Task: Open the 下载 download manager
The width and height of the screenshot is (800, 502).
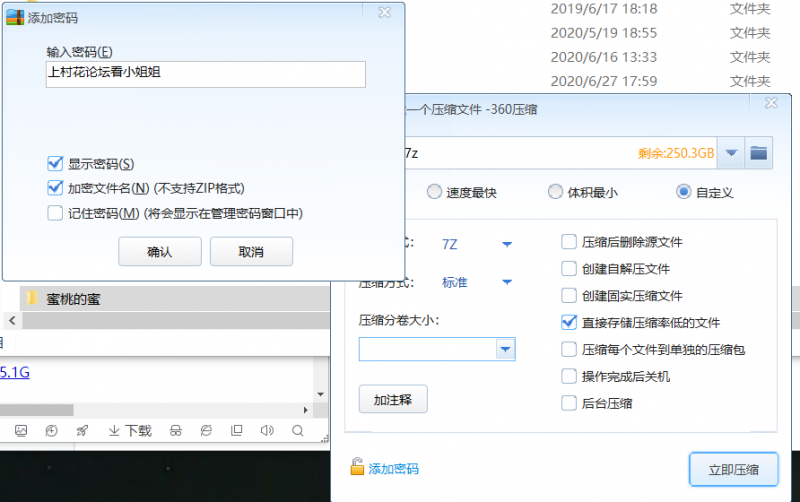Action: coord(130,431)
